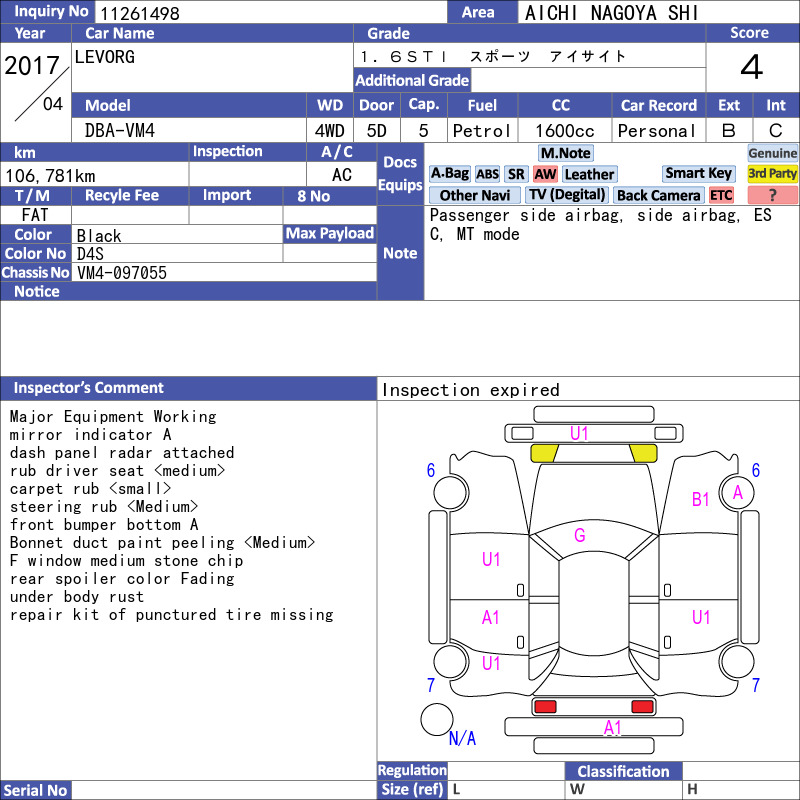Click the Genuine badge
This screenshot has height=800, width=800.
point(772,153)
